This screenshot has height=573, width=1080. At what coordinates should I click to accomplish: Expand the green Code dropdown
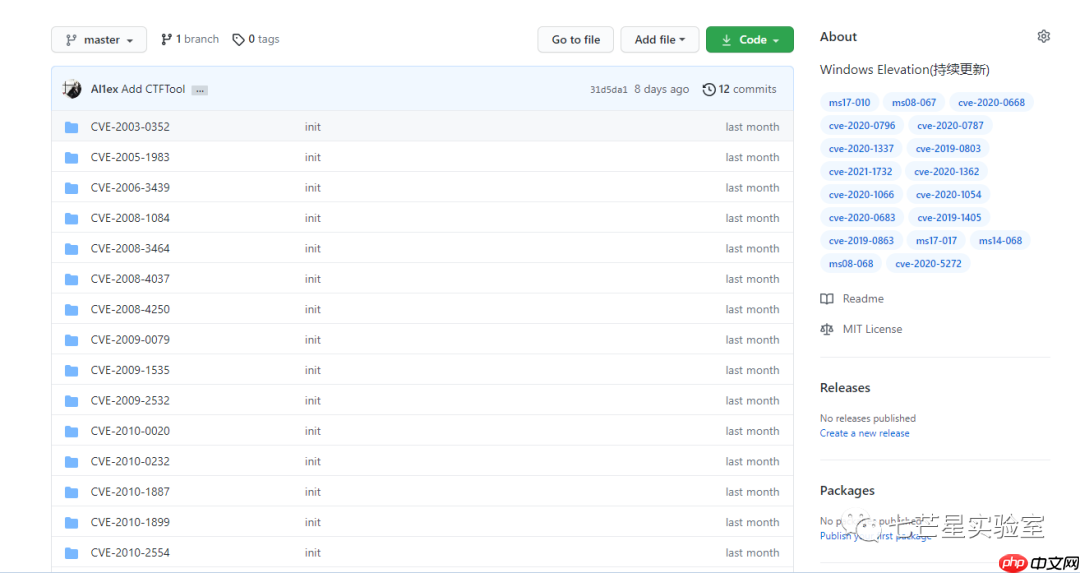click(749, 40)
